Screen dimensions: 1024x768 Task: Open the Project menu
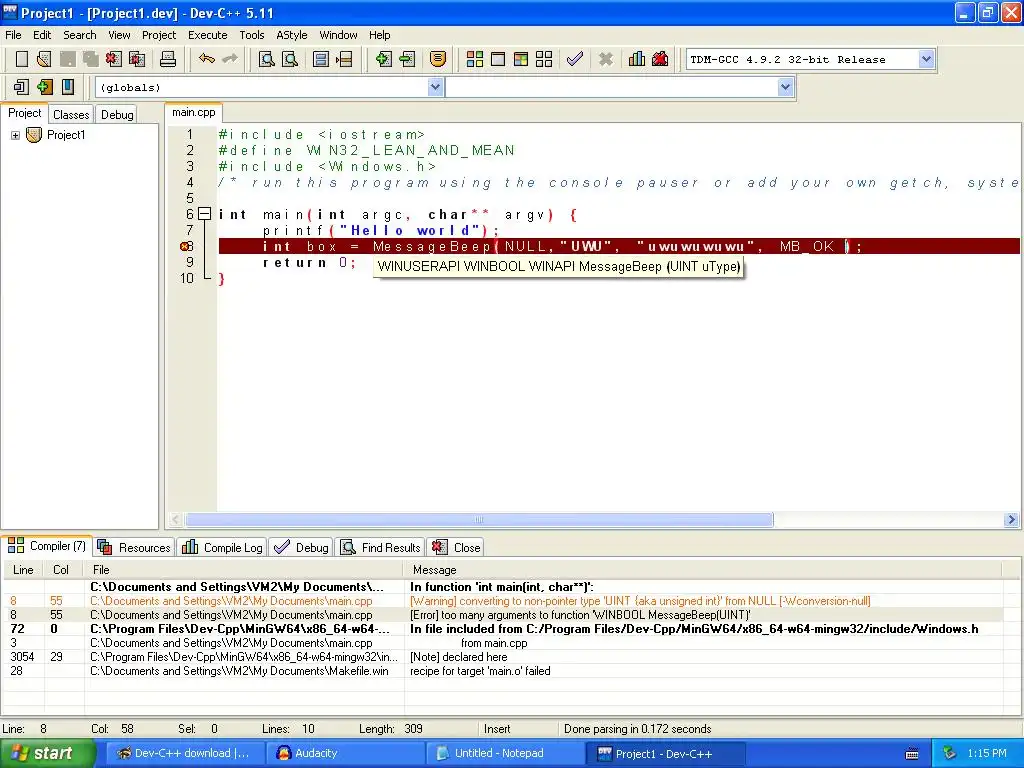coord(159,35)
